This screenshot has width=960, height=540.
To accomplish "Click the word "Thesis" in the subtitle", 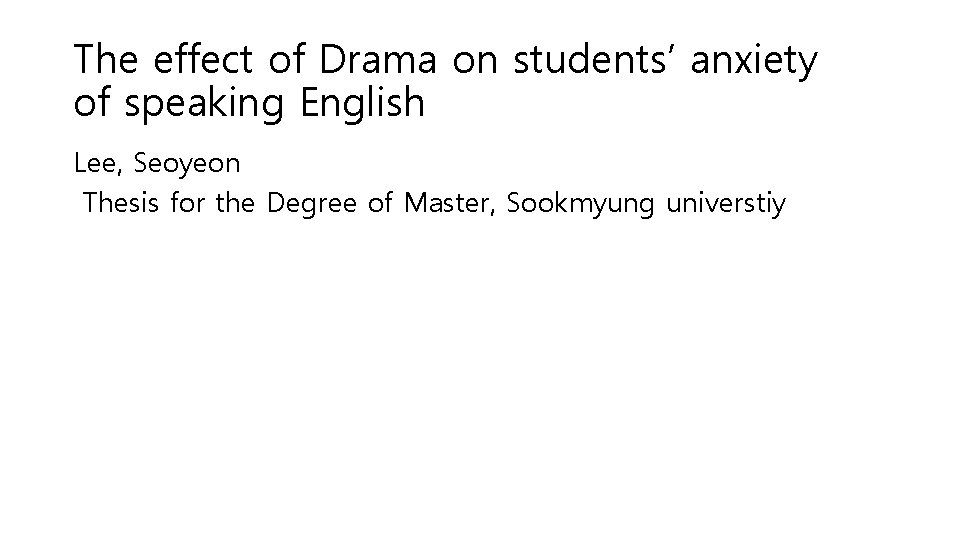I will [122, 204].
